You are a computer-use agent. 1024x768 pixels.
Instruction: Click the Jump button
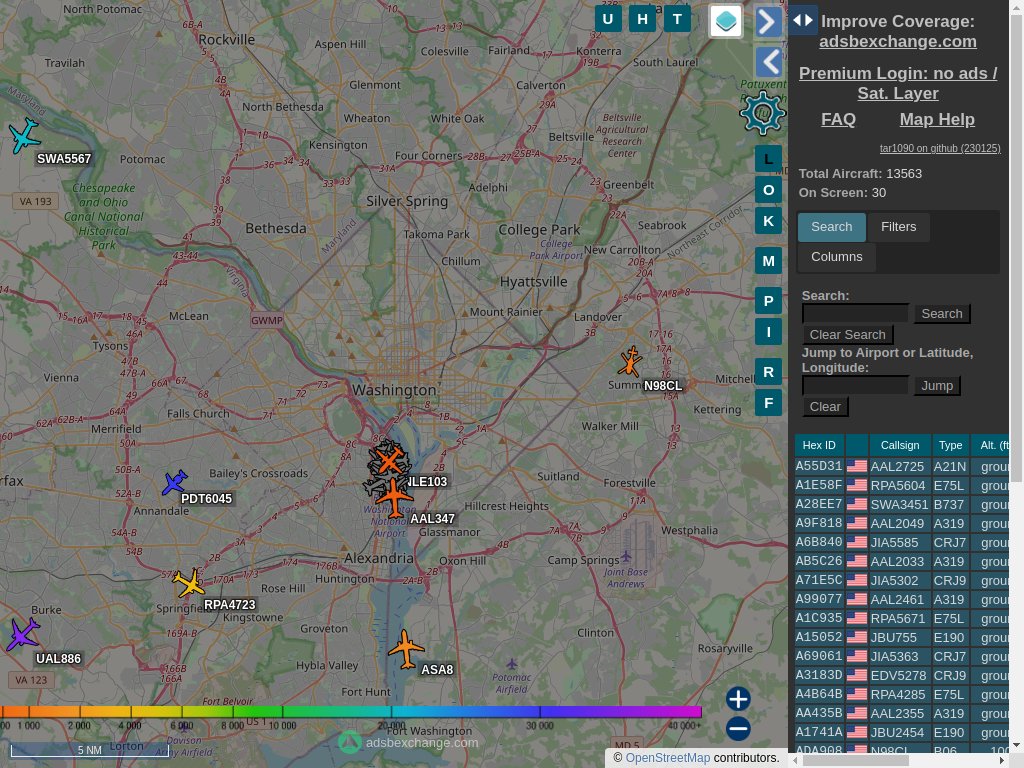(x=937, y=385)
